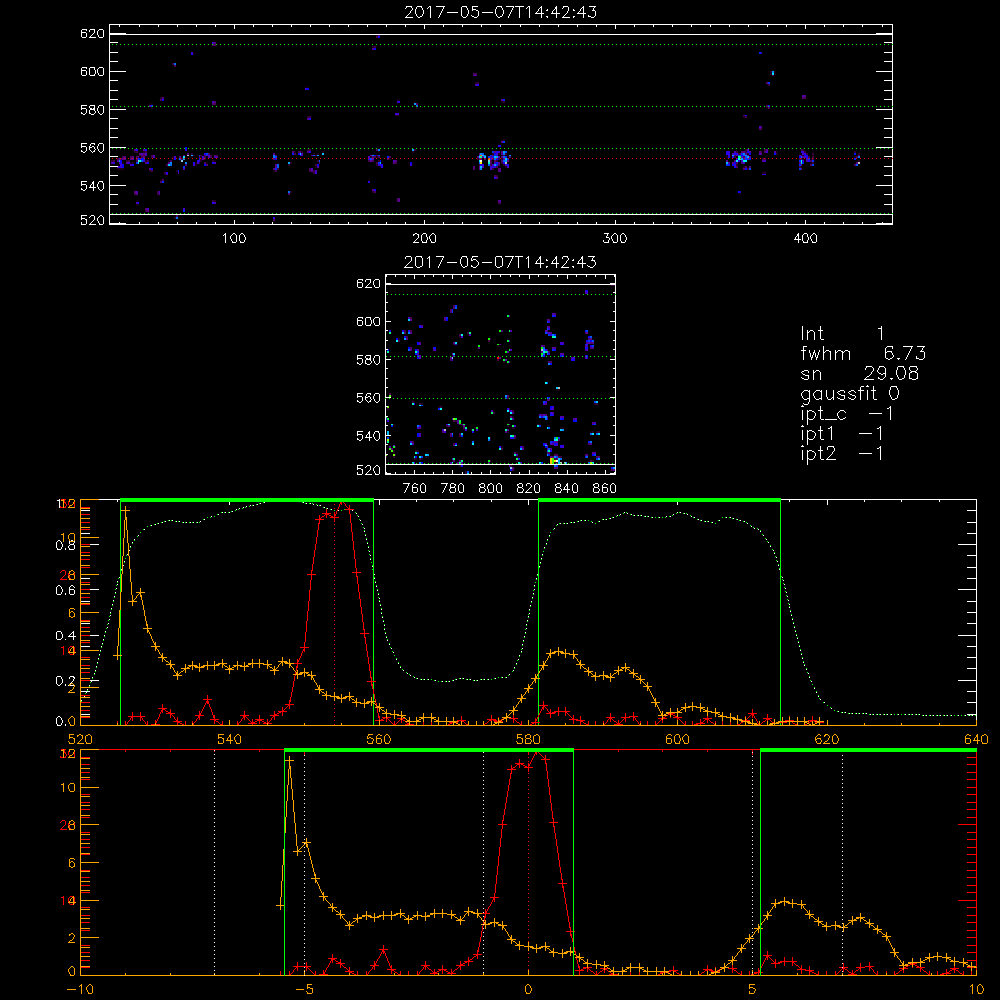Click x-axis label 760 on middle image

[x=415, y=489]
